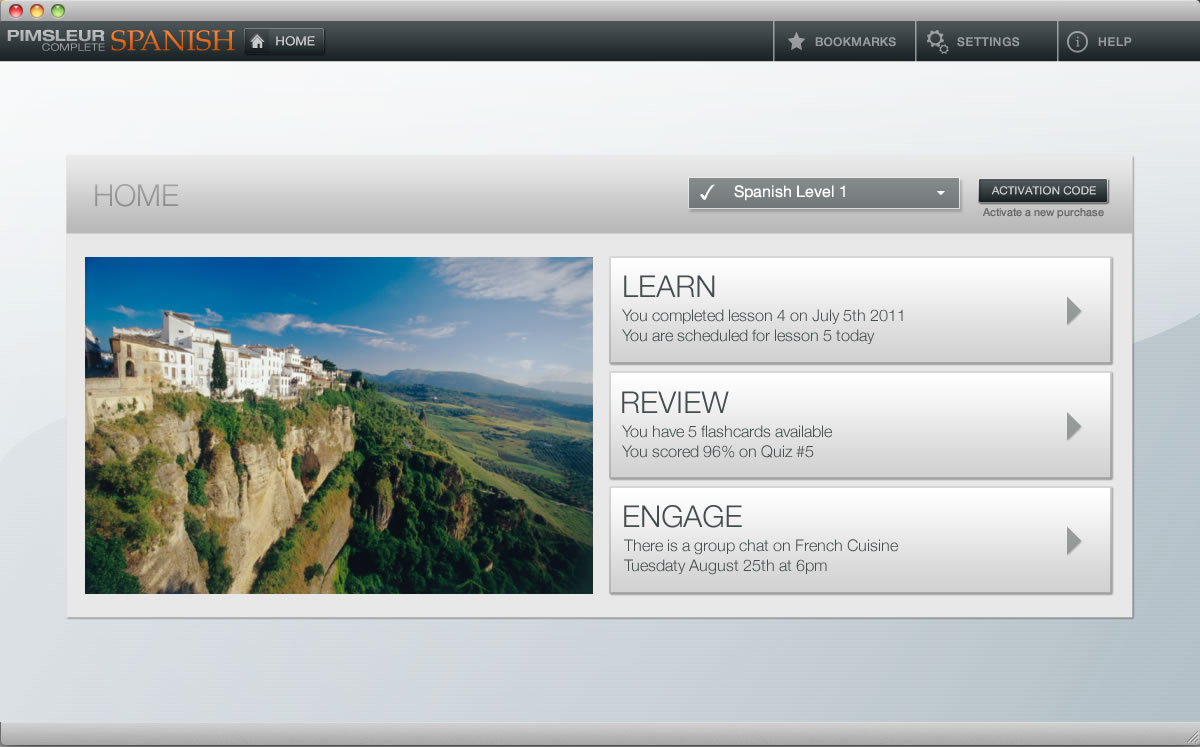Click the arrow on the Engage card

pos(1074,541)
